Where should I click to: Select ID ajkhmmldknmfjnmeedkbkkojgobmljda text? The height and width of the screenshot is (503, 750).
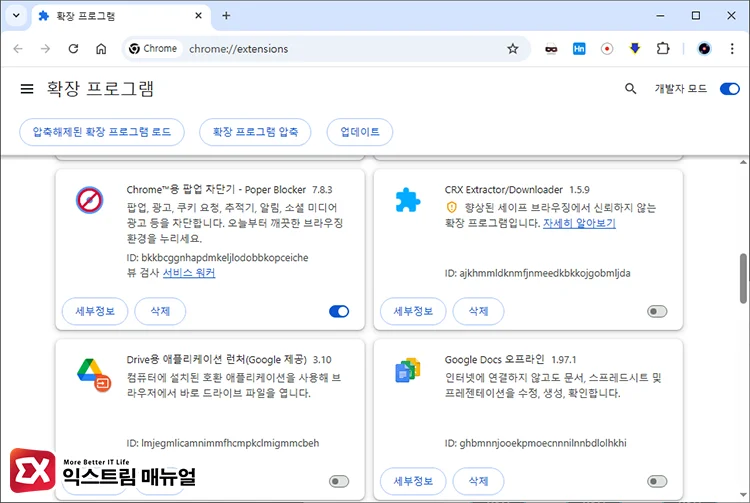click(x=537, y=273)
